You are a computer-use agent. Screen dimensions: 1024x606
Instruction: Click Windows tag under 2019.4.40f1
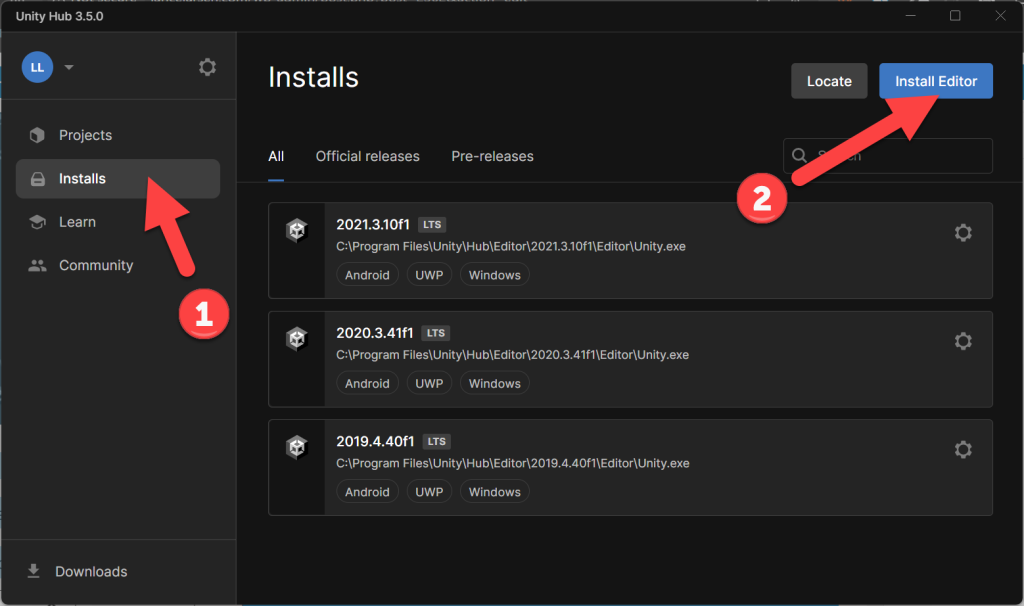494,492
